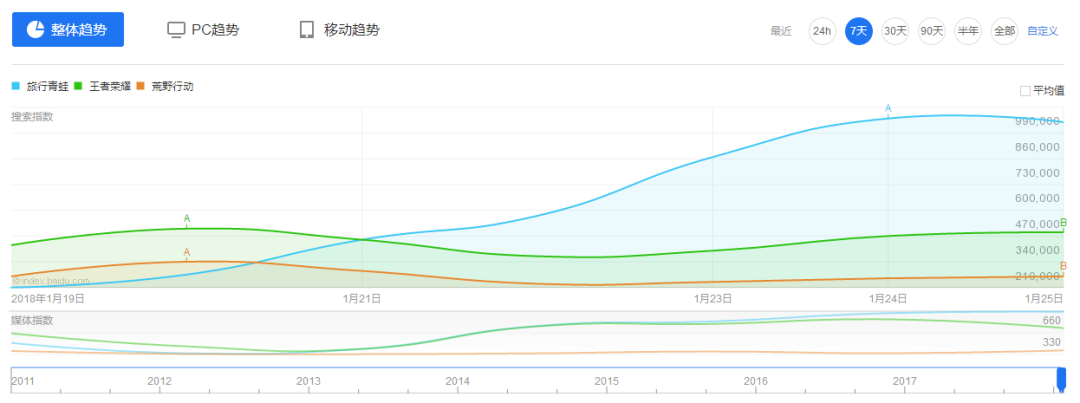
Task: Click the 最近 recent label
Action: (781, 31)
